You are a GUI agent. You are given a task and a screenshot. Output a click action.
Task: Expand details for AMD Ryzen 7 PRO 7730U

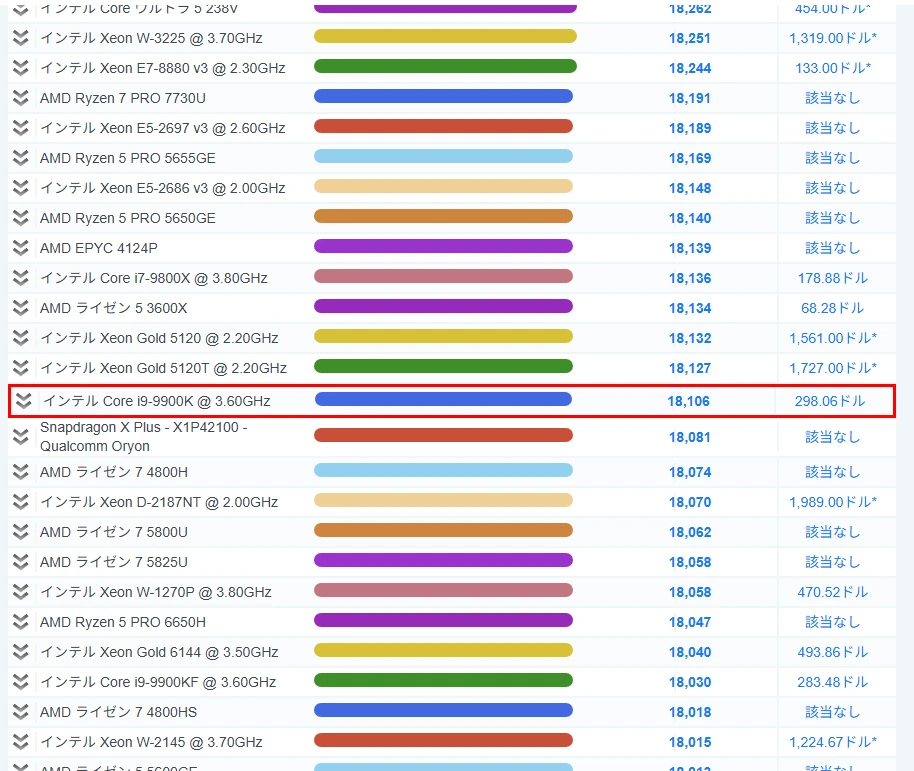click(20, 98)
